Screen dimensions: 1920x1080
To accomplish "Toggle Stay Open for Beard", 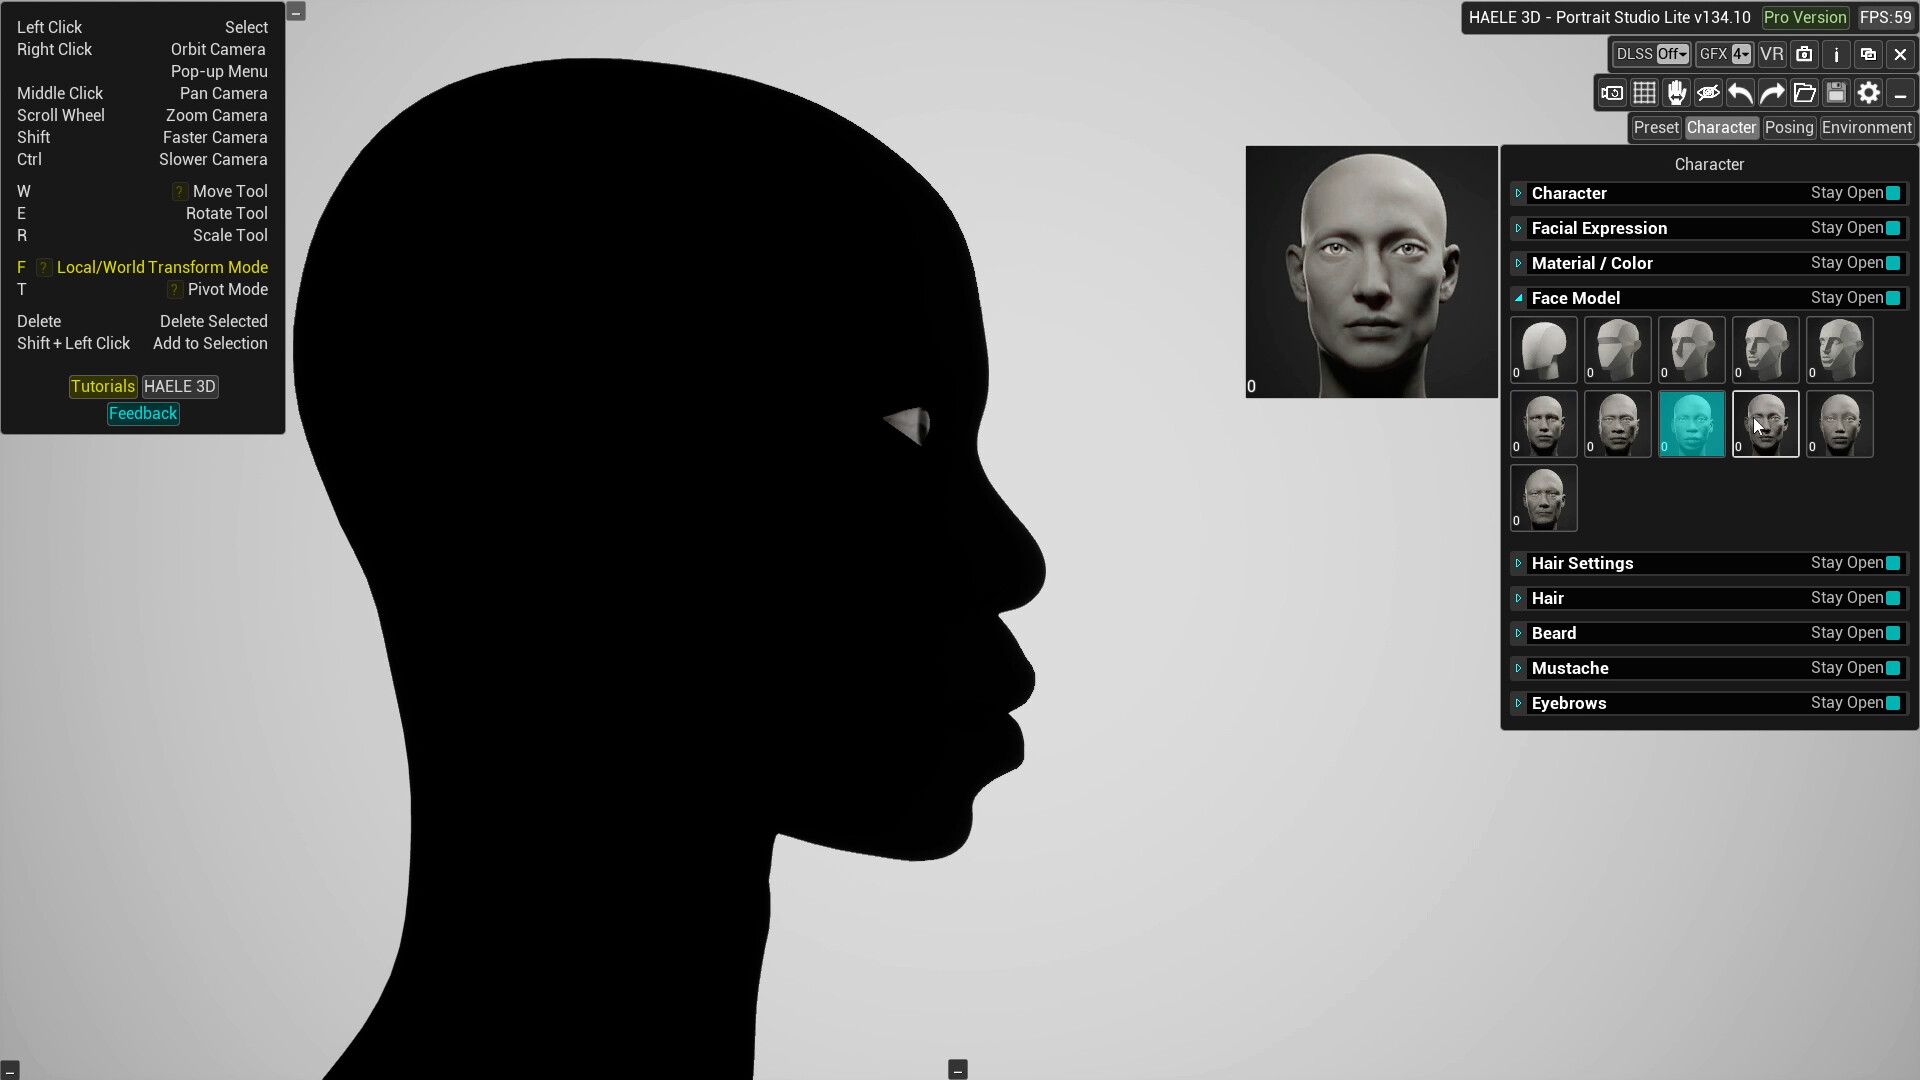I will pyautogui.click(x=1893, y=633).
